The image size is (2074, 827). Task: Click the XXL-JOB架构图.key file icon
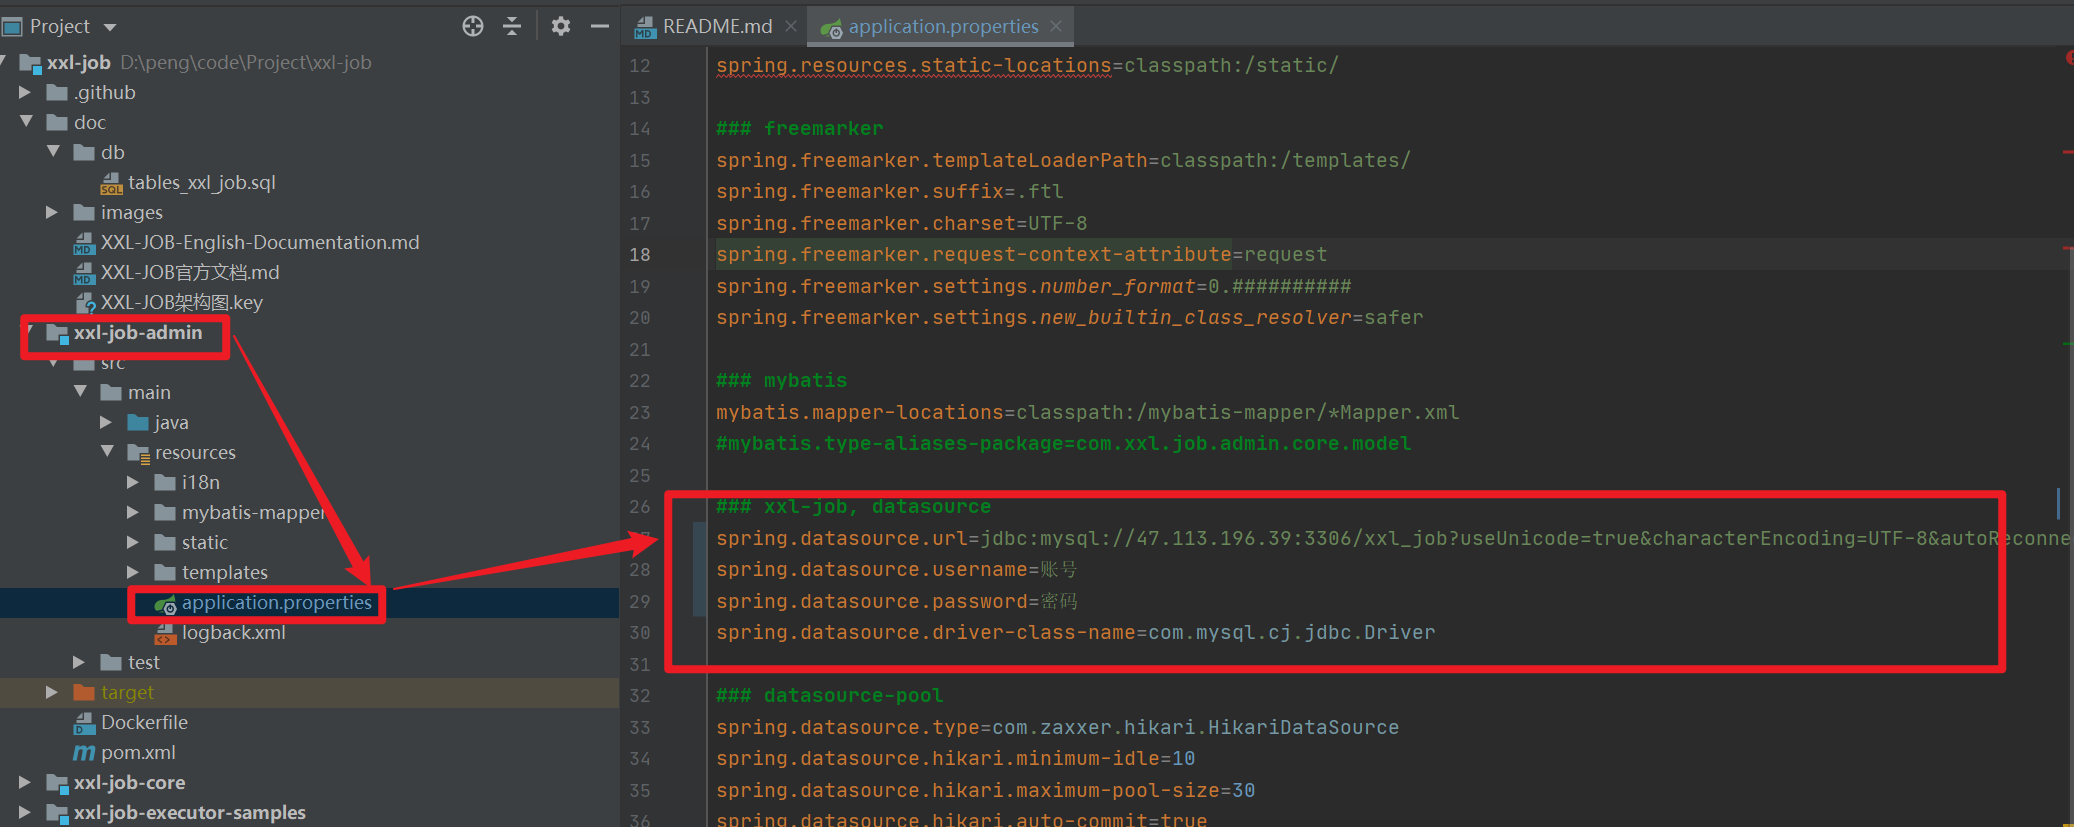(x=85, y=303)
